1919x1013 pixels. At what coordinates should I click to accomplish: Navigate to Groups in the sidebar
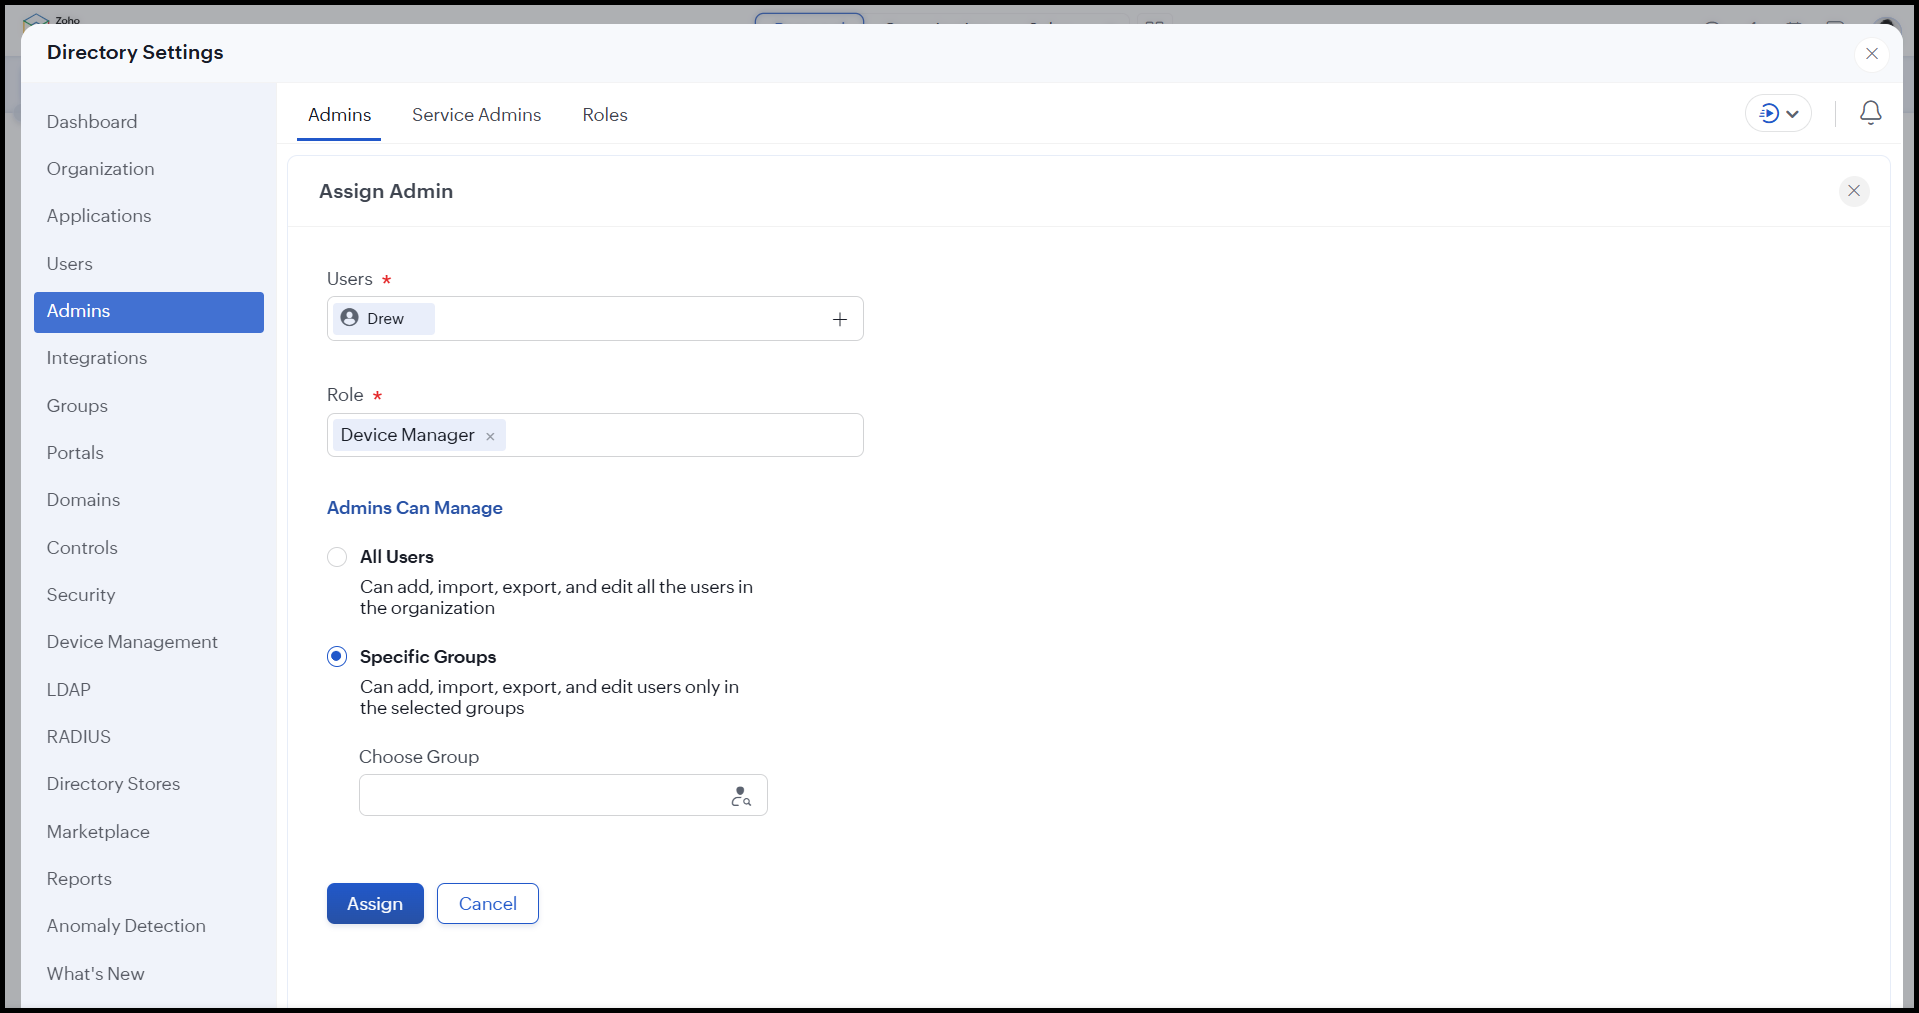[x=77, y=406]
